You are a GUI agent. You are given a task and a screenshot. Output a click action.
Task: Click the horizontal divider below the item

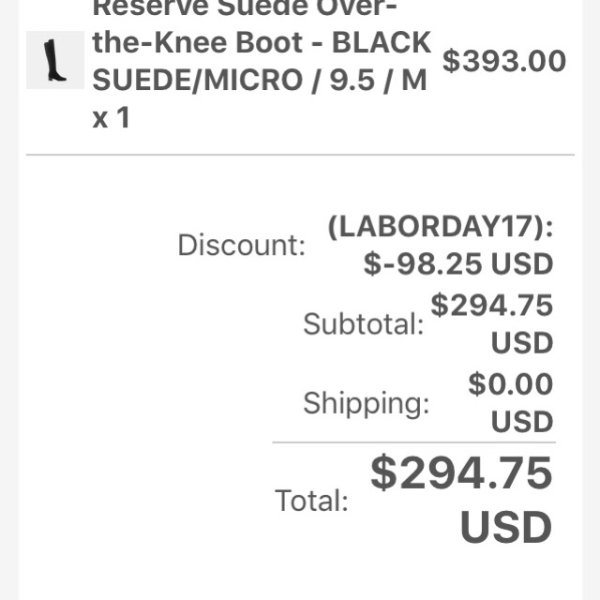tap(300, 155)
